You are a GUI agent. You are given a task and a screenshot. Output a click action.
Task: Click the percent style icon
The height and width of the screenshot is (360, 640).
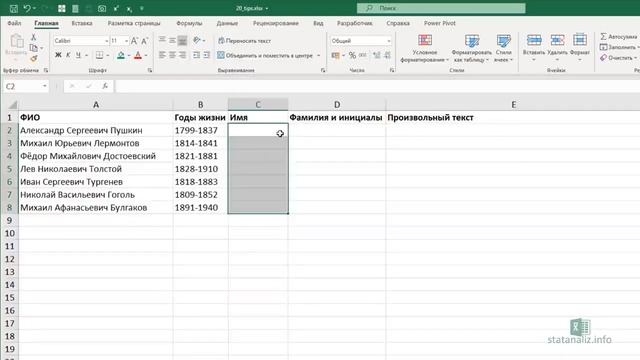click(x=352, y=55)
